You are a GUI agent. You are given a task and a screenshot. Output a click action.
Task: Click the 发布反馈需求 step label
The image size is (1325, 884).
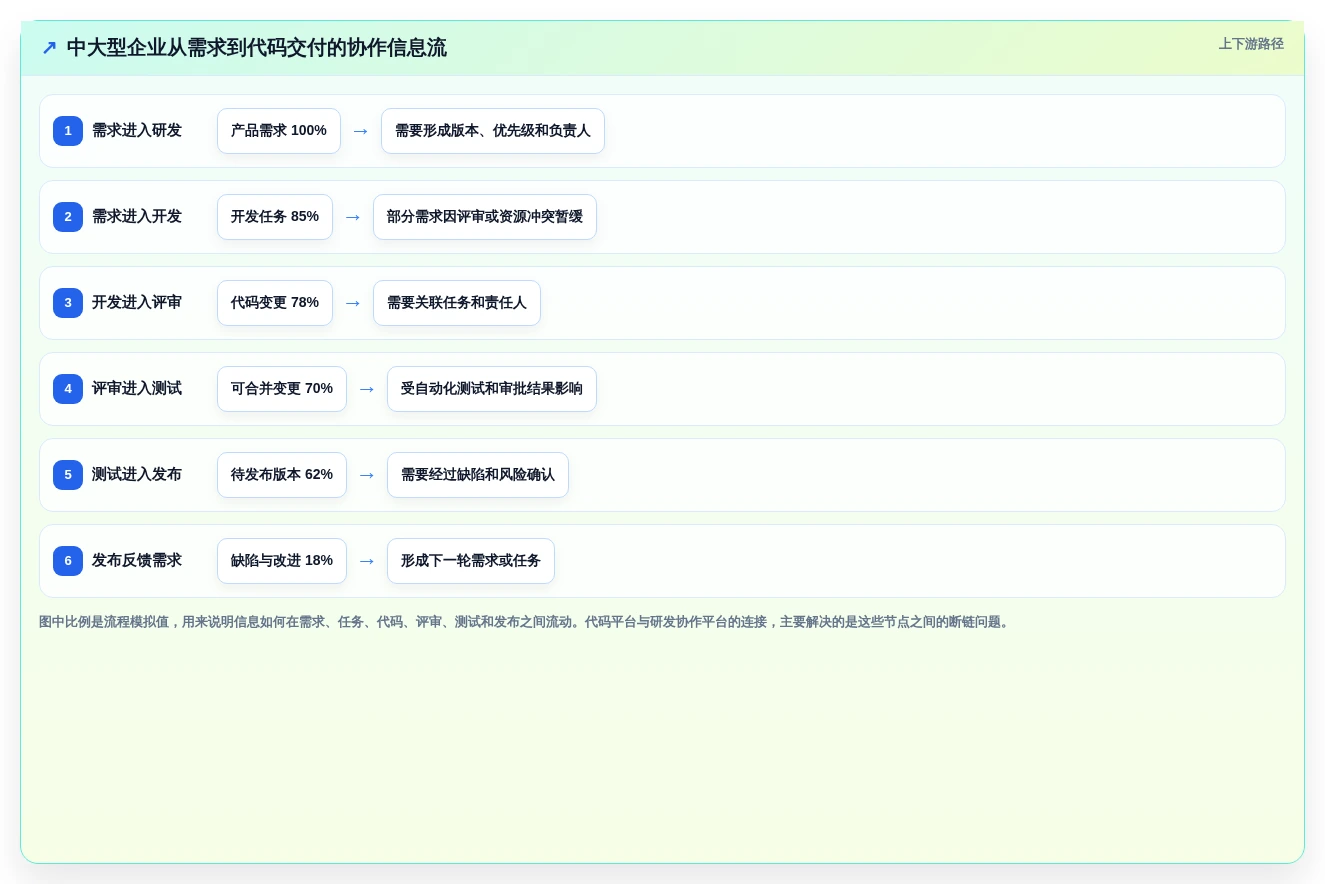click(x=137, y=561)
